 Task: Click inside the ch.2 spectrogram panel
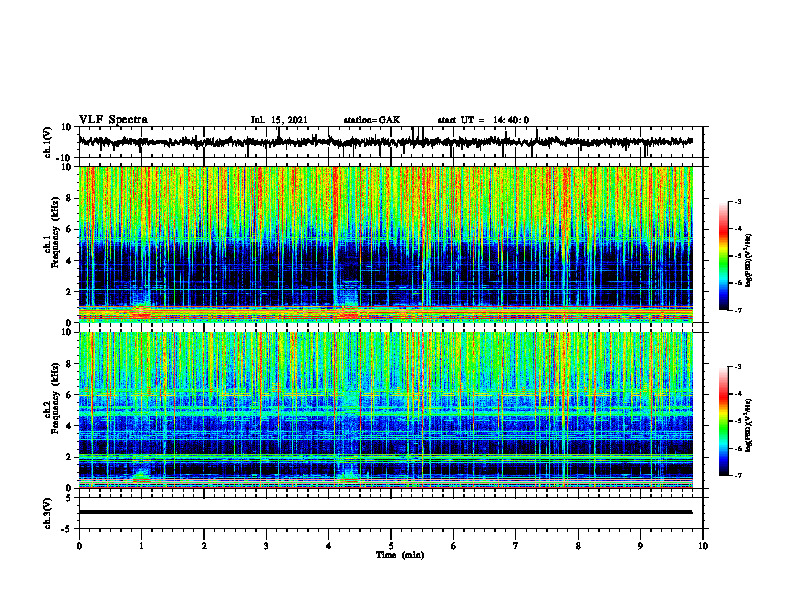pos(386,410)
